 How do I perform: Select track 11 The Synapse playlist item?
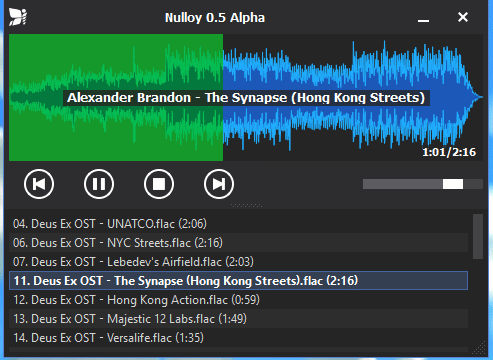238,281
